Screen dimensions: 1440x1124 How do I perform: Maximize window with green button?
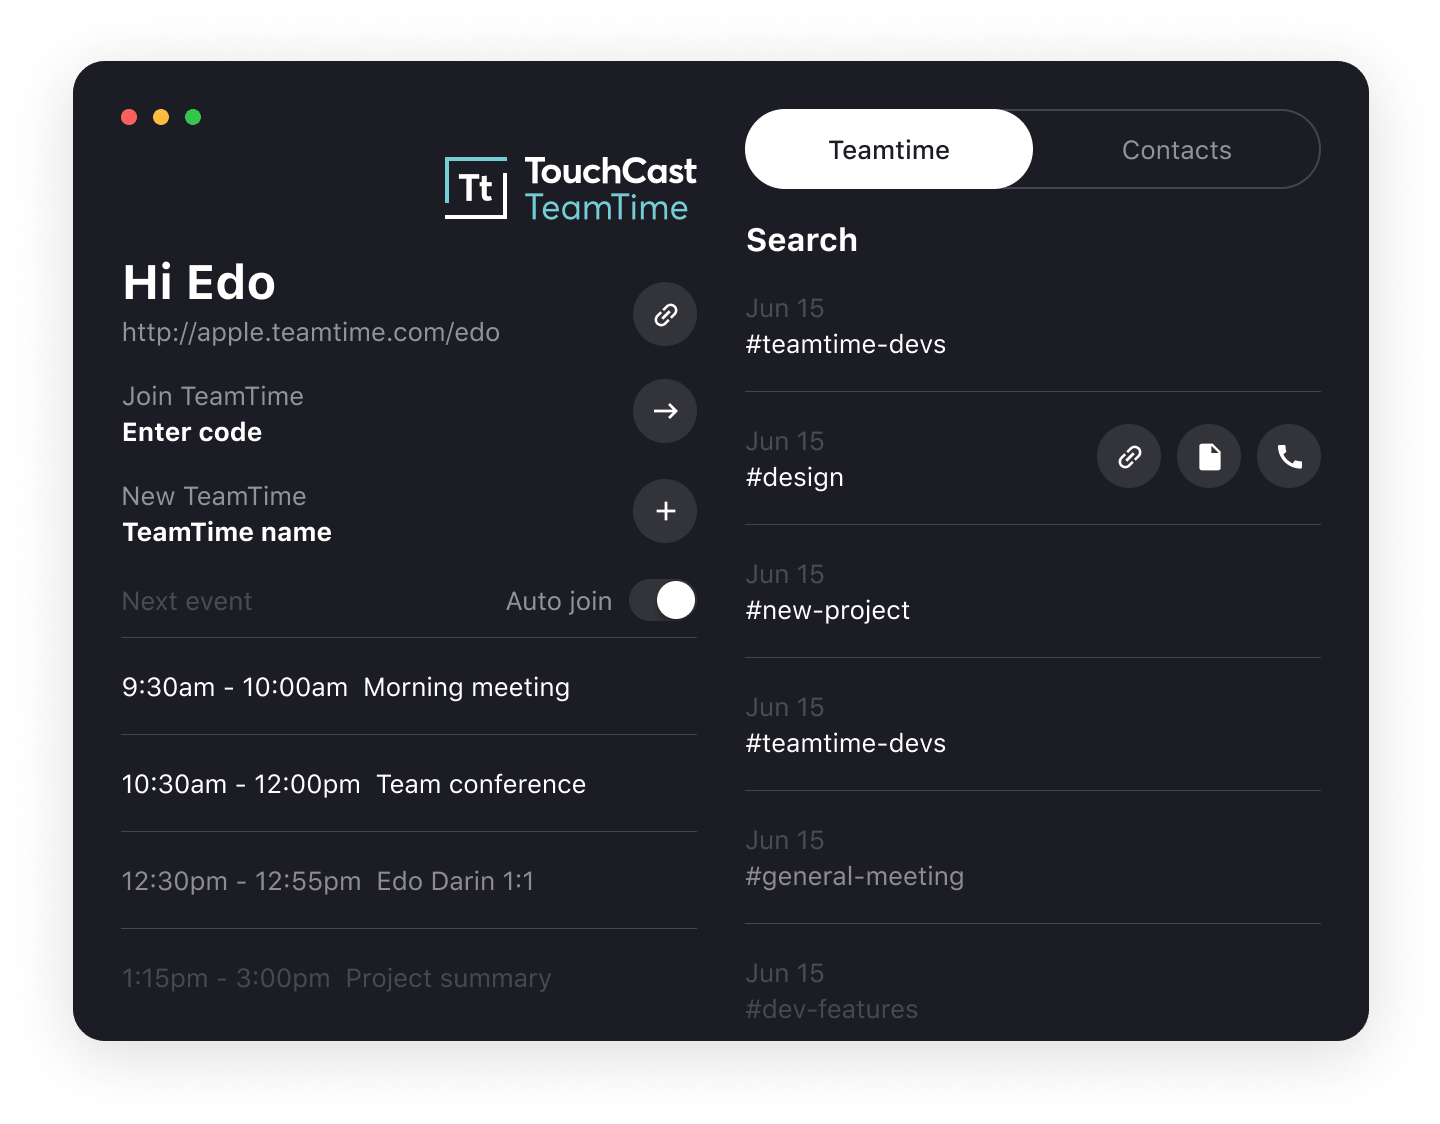[193, 117]
